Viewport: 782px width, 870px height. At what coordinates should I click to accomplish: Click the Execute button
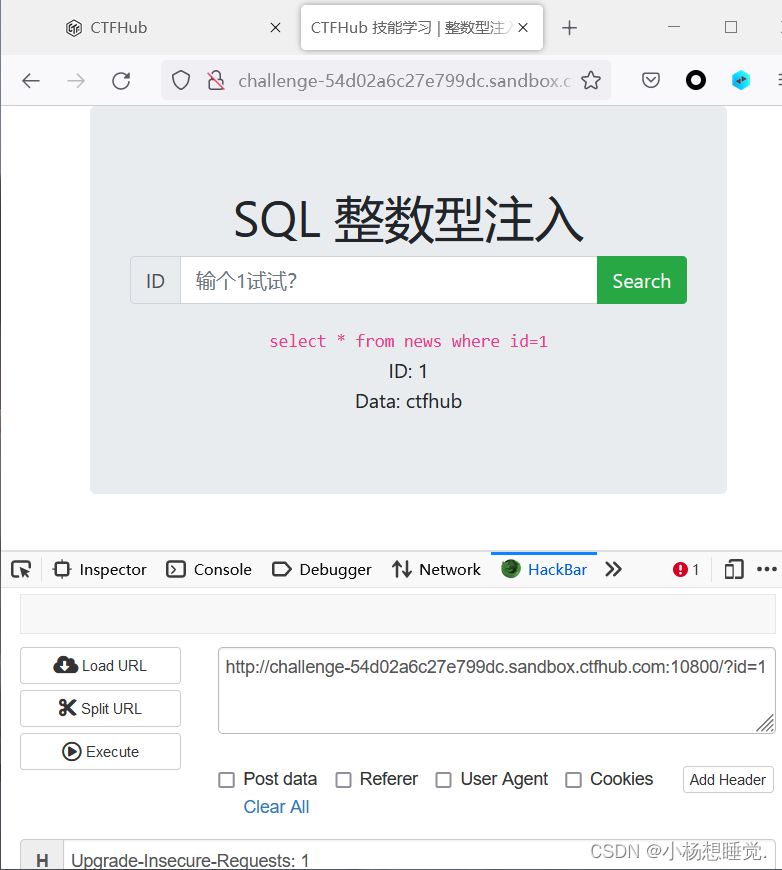tap(100, 752)
